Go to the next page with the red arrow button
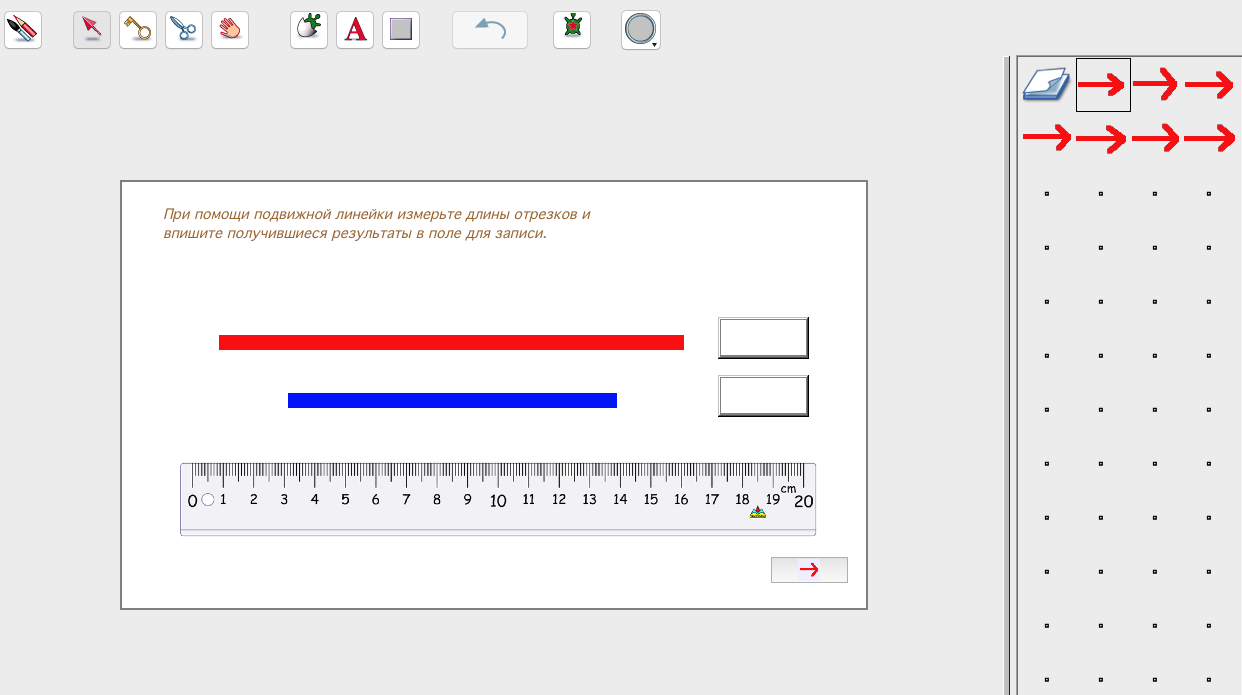The width and height of the screenshot is (1242, 695). coord(809,570)
